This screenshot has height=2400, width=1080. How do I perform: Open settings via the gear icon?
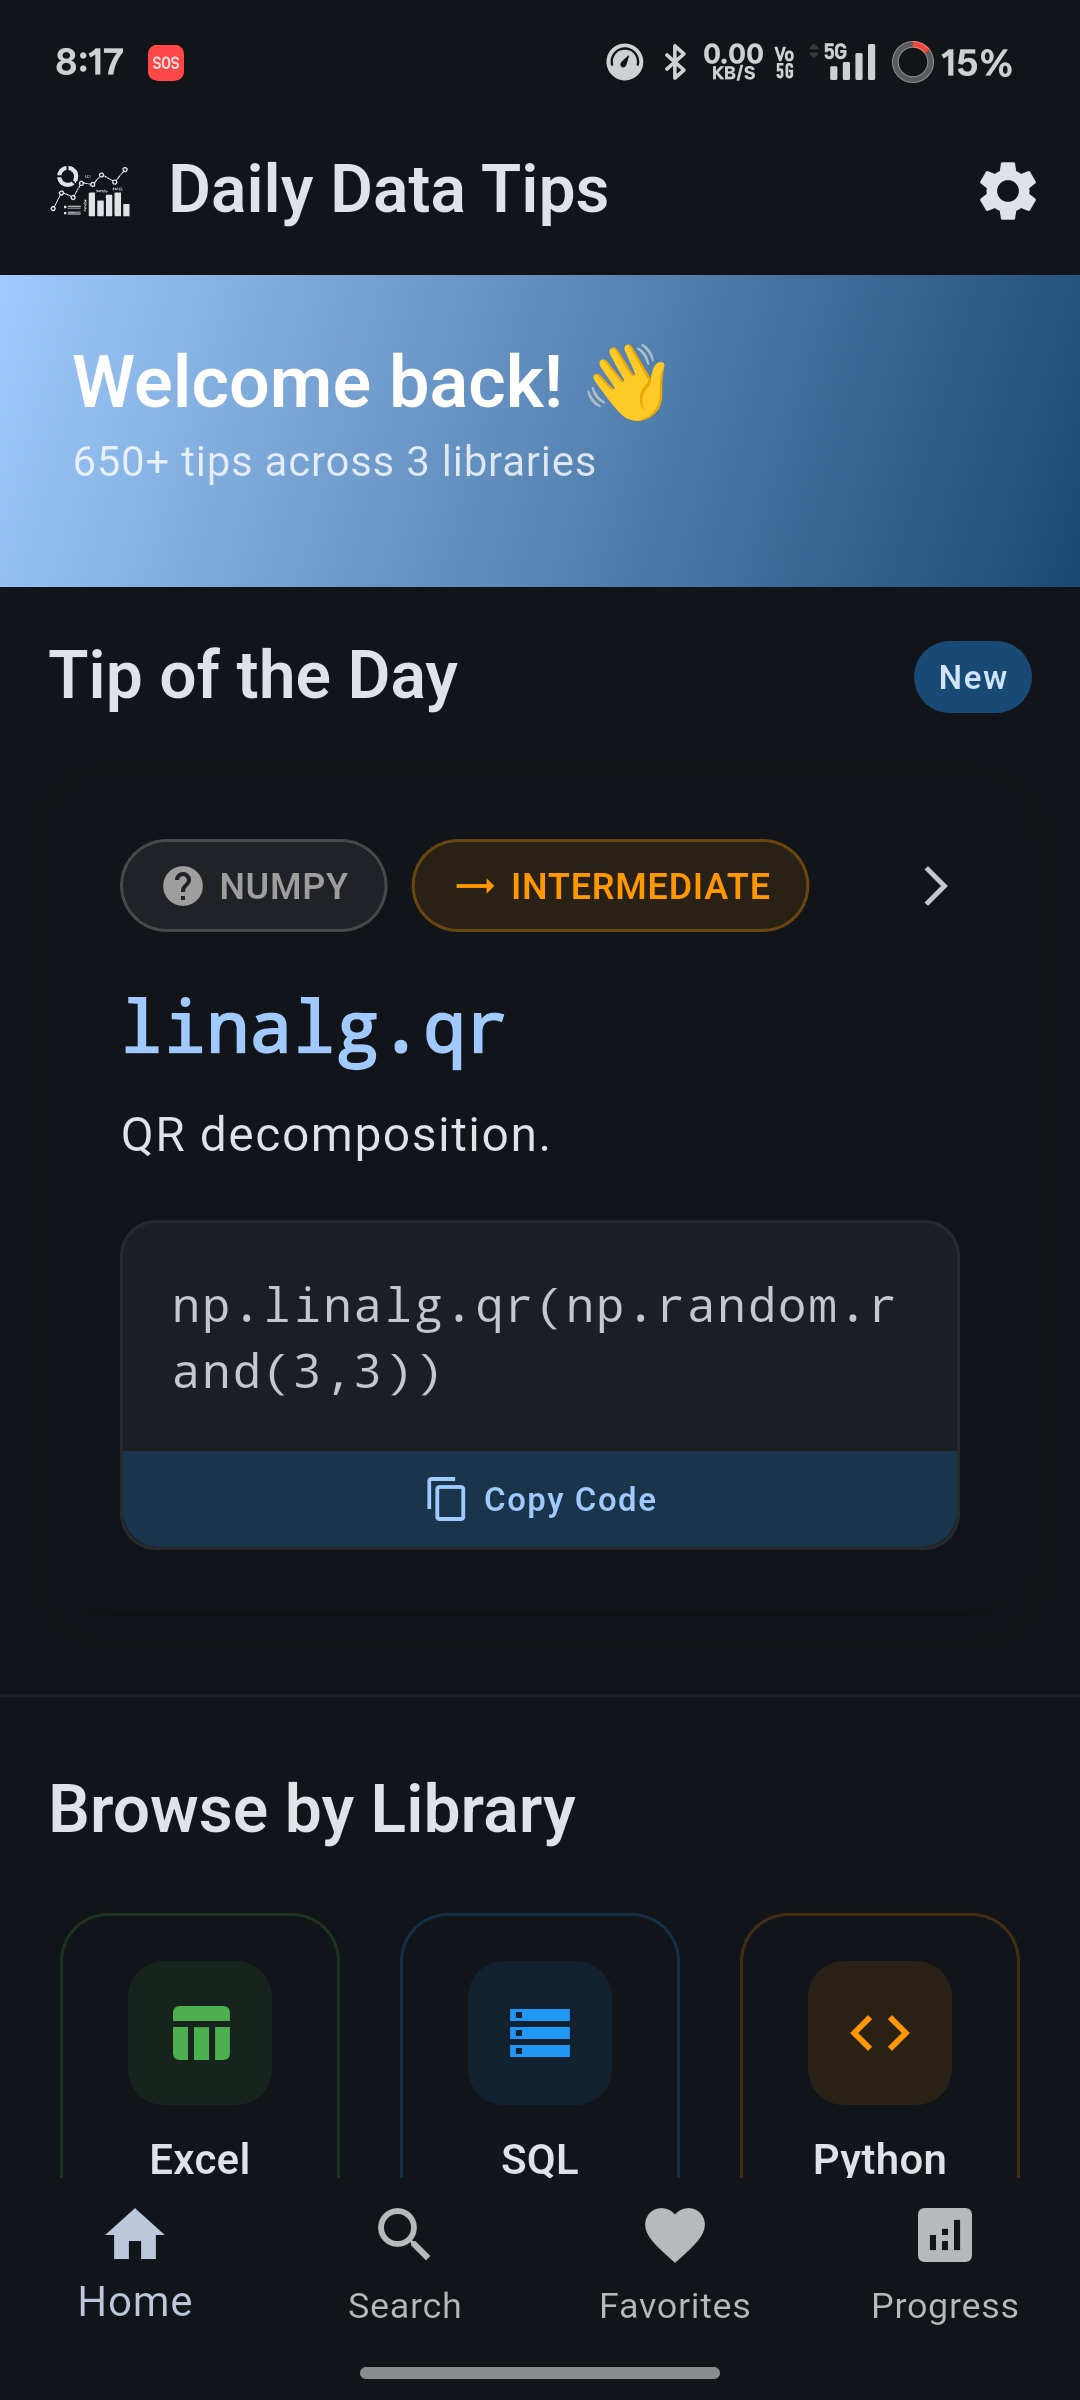point(1006,189)
